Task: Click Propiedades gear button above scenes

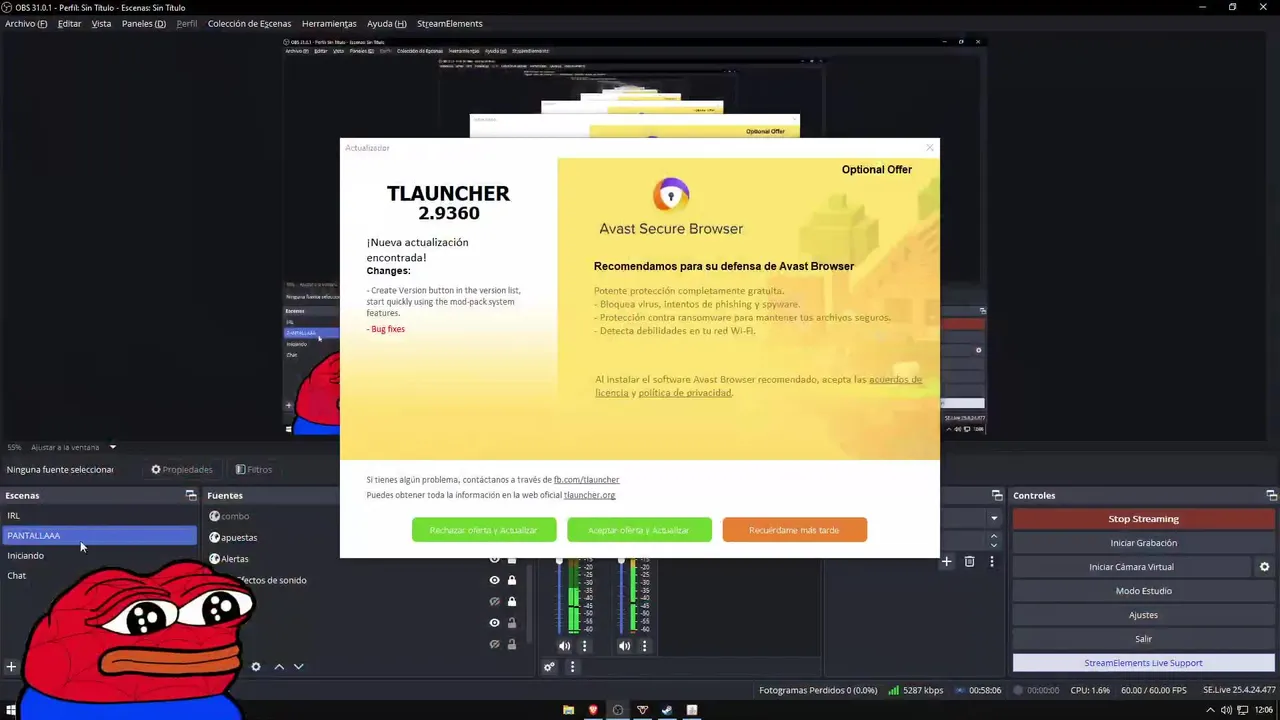Action: (182, 469)
